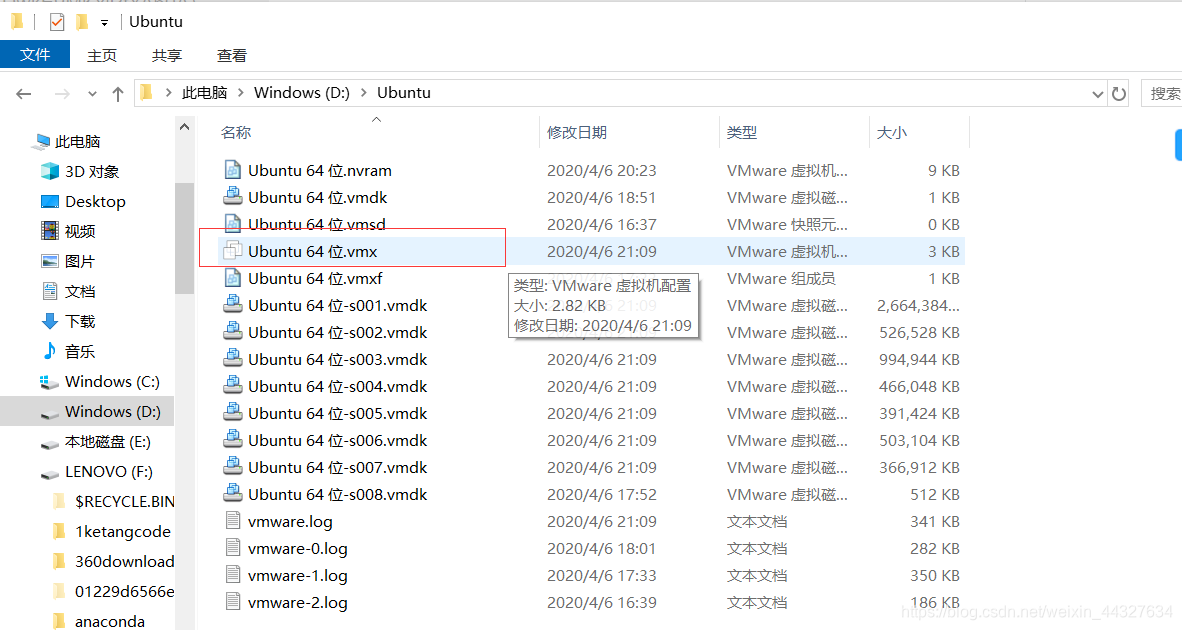Click the forward navigation arrow

[63, 93]
